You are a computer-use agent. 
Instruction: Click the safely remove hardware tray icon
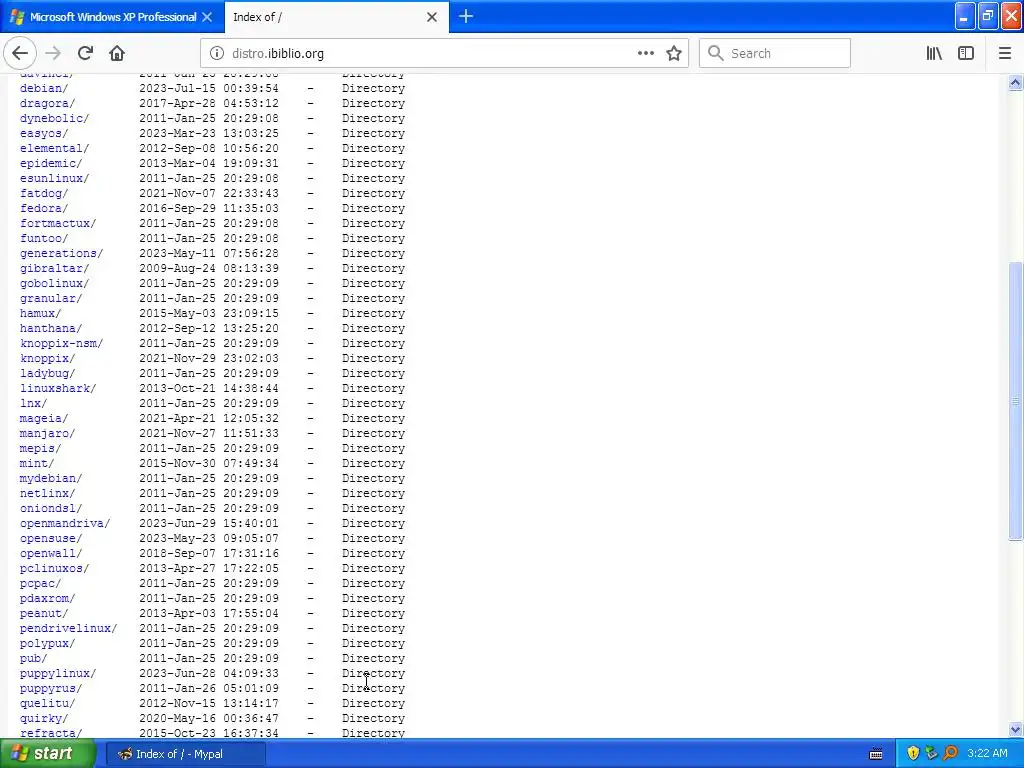point(931,754)
